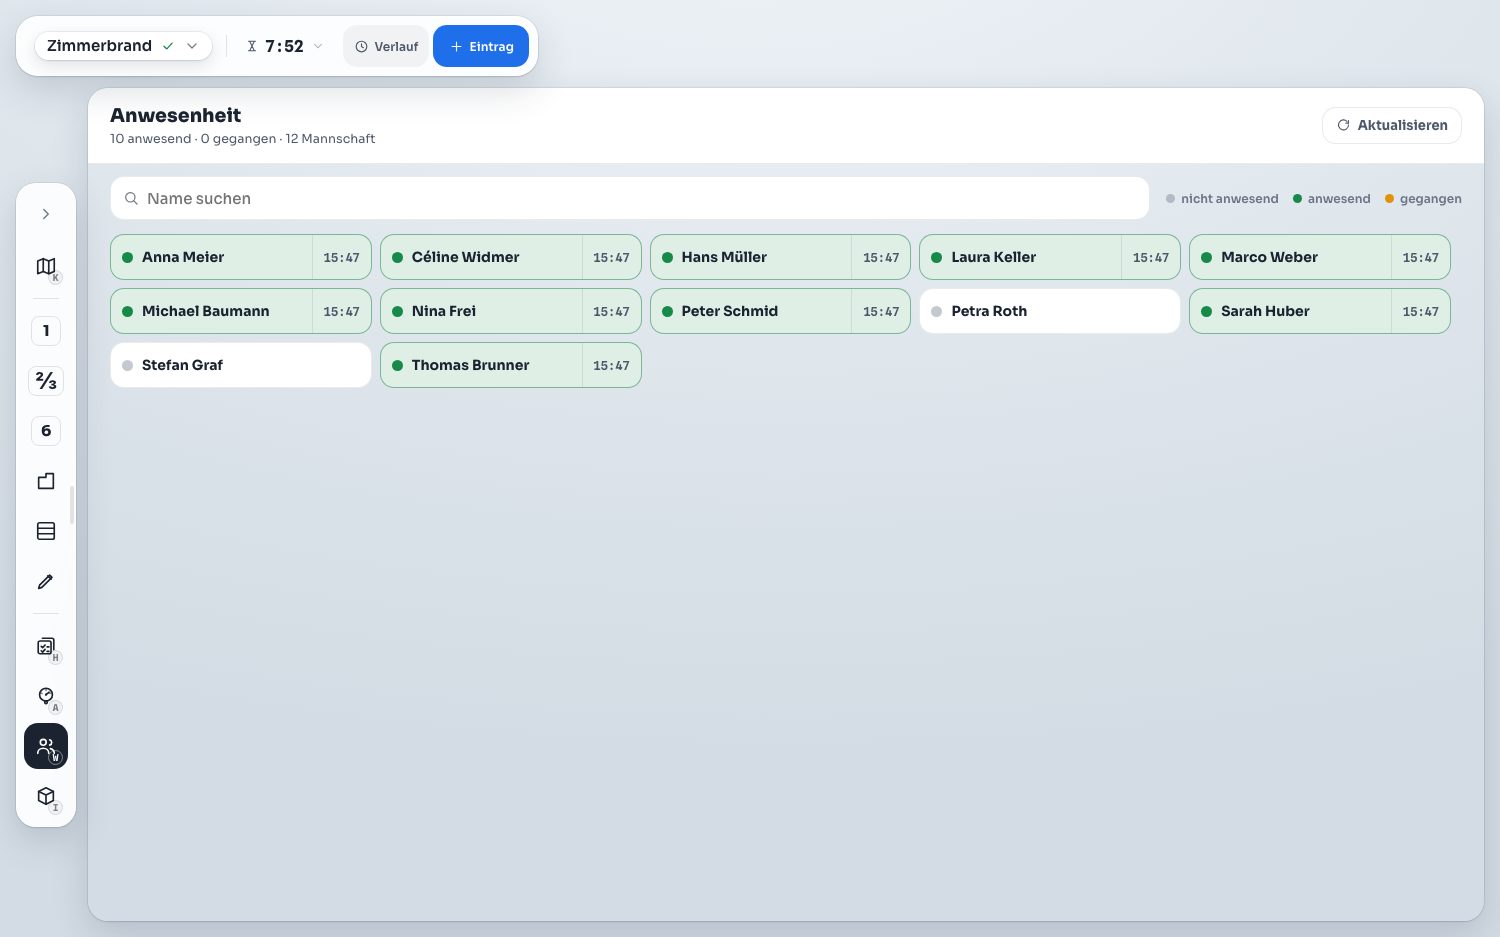Image resolution: width=1500 pixels, height=937 pixels.
Task: Mark Stefan Graf as present
Action: point(241,365)
